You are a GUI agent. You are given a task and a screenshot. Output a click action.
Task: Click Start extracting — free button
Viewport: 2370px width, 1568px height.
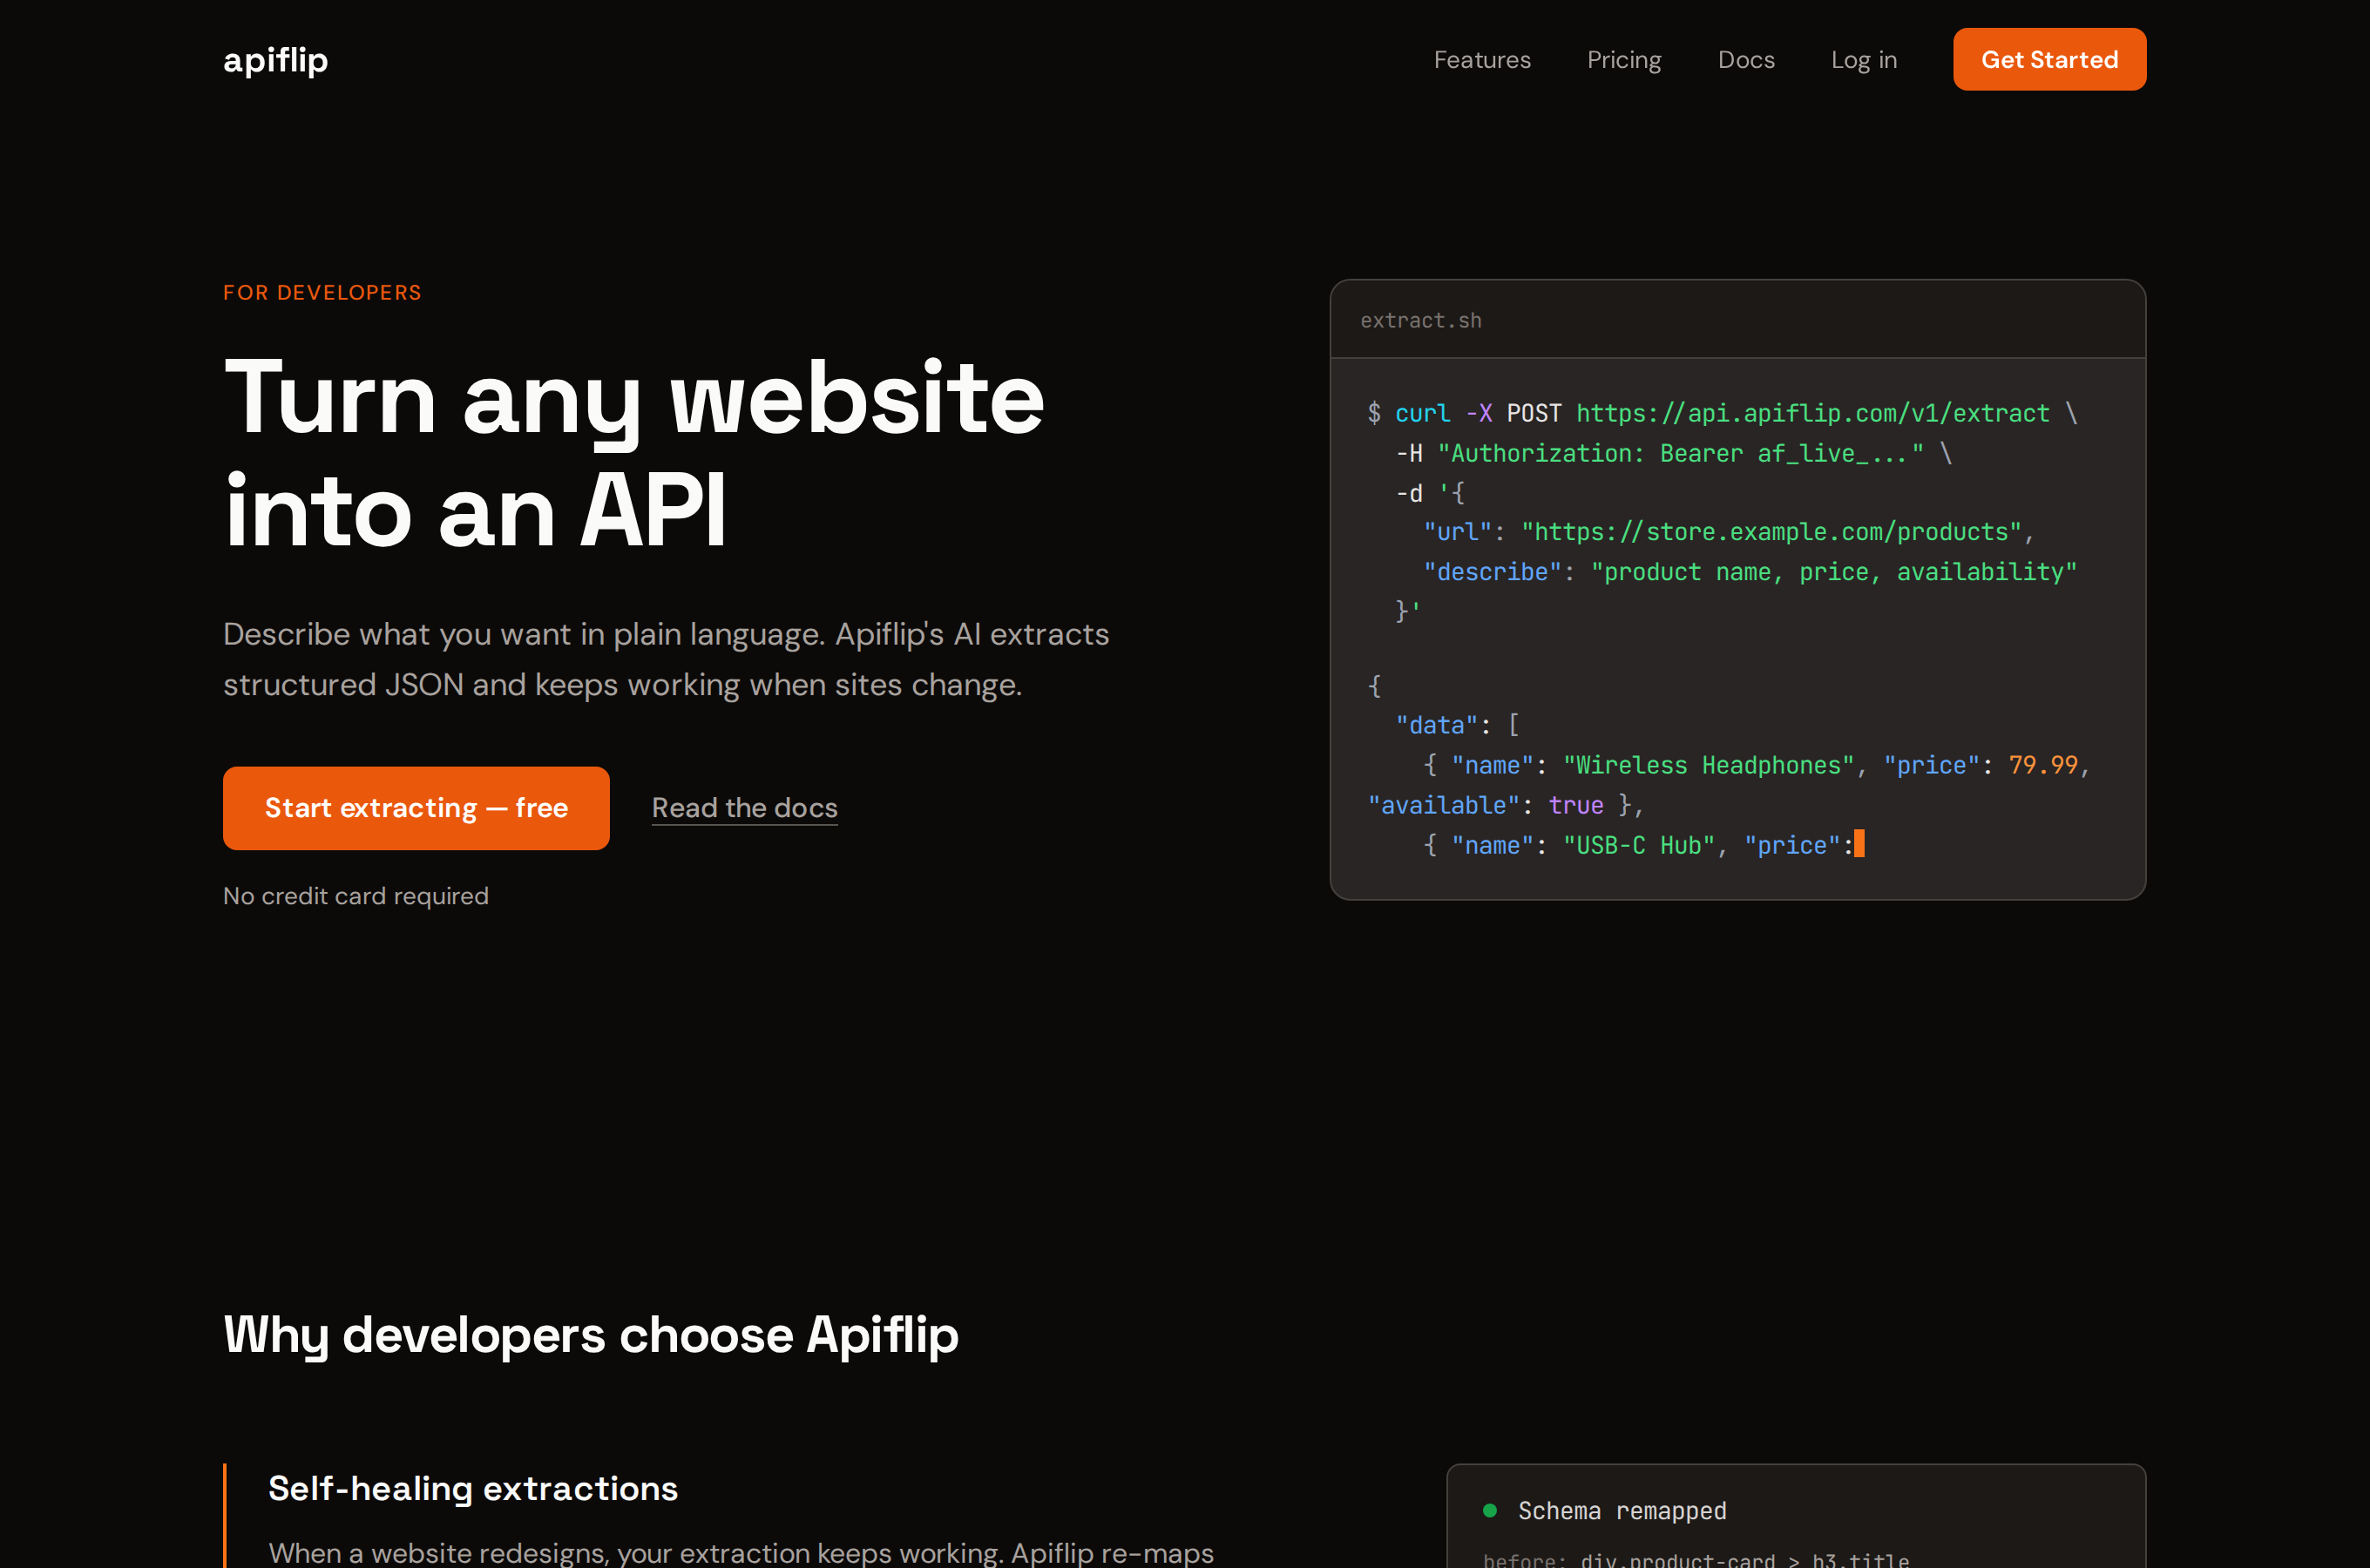(x=416, y=808)
